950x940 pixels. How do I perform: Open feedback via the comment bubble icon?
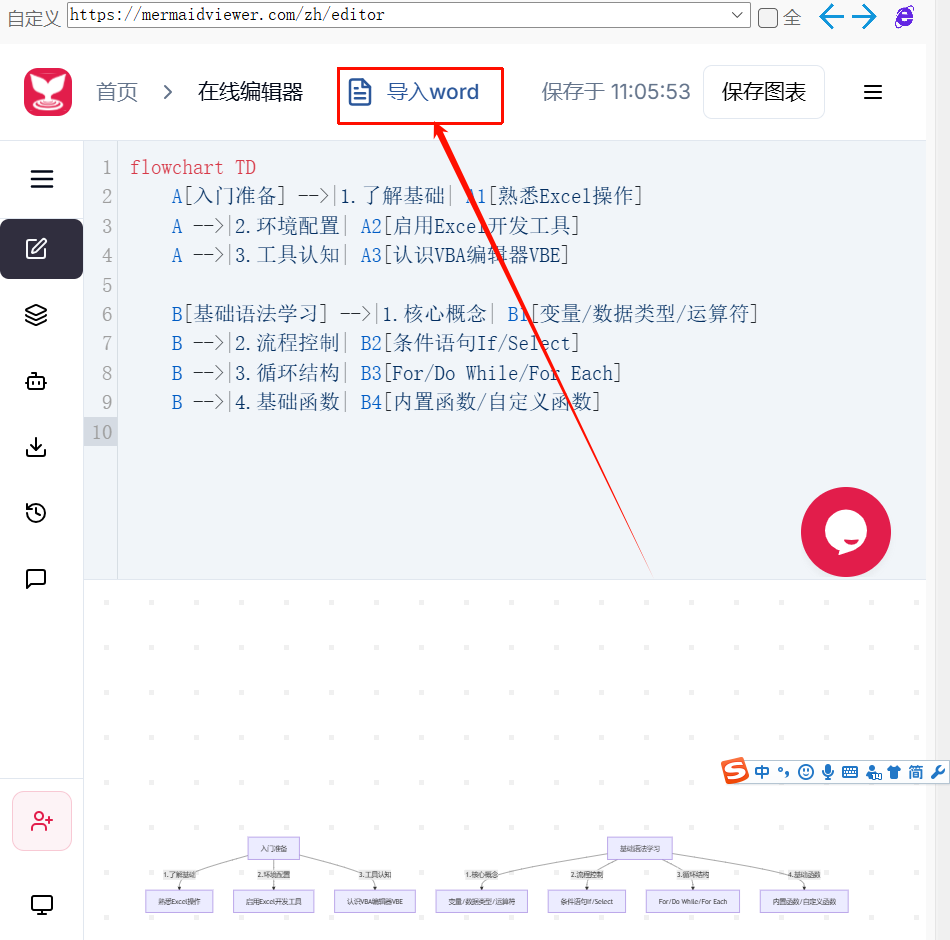tap(35, 579)
